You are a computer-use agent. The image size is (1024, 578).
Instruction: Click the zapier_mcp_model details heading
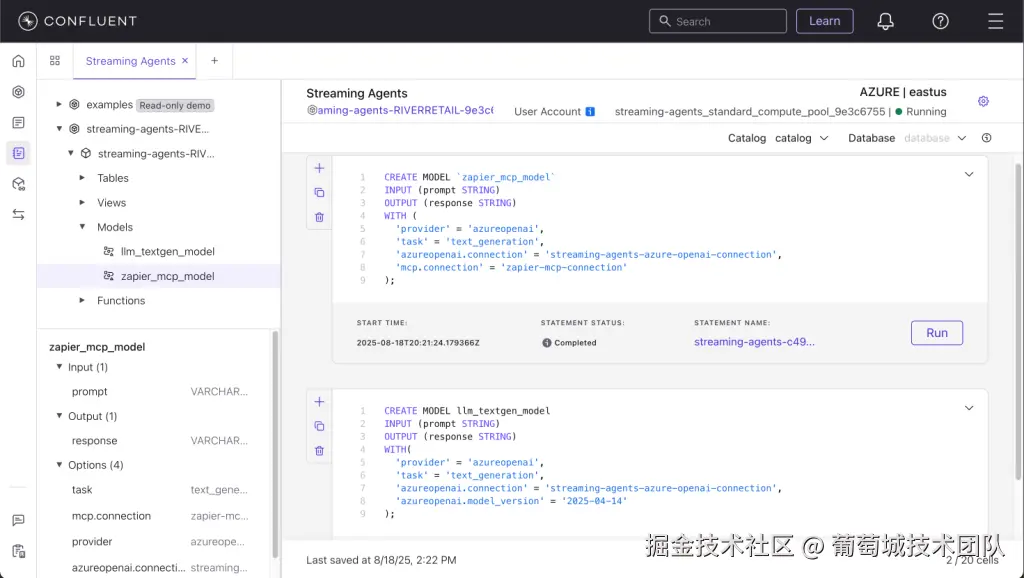point(97,347)
